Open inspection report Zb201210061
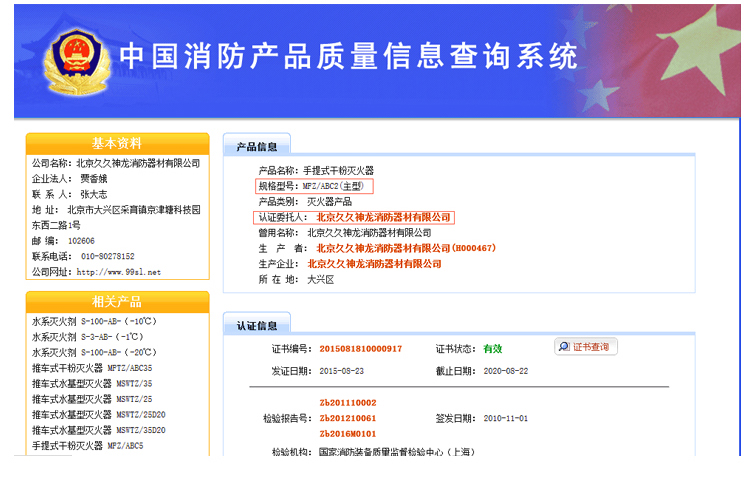Screen dimensions: 750x496 point(348,418)
